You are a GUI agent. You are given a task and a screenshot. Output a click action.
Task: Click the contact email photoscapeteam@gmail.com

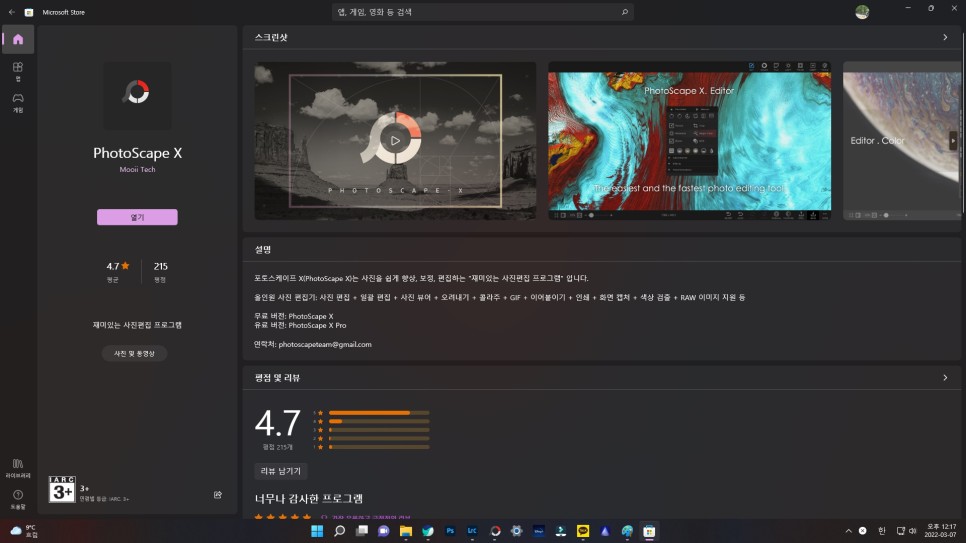tap(325, 345)
